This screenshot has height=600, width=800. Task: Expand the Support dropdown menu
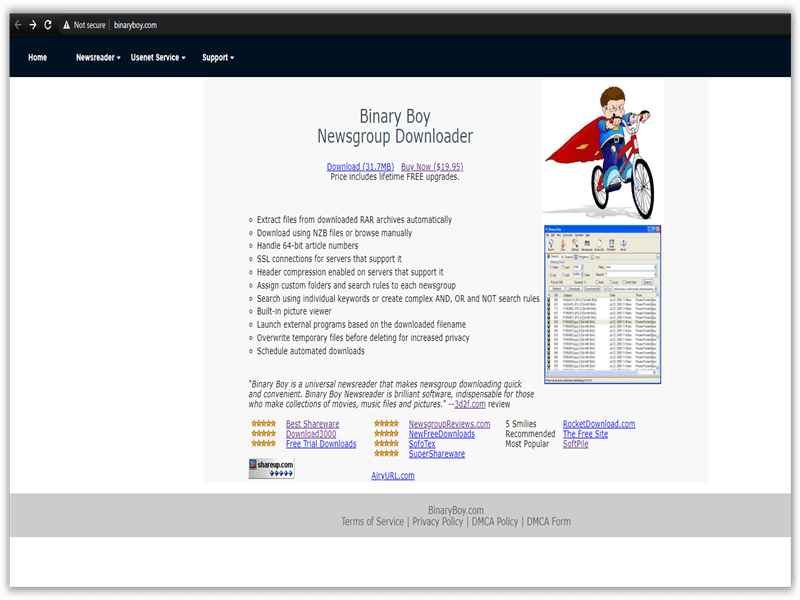215,57
